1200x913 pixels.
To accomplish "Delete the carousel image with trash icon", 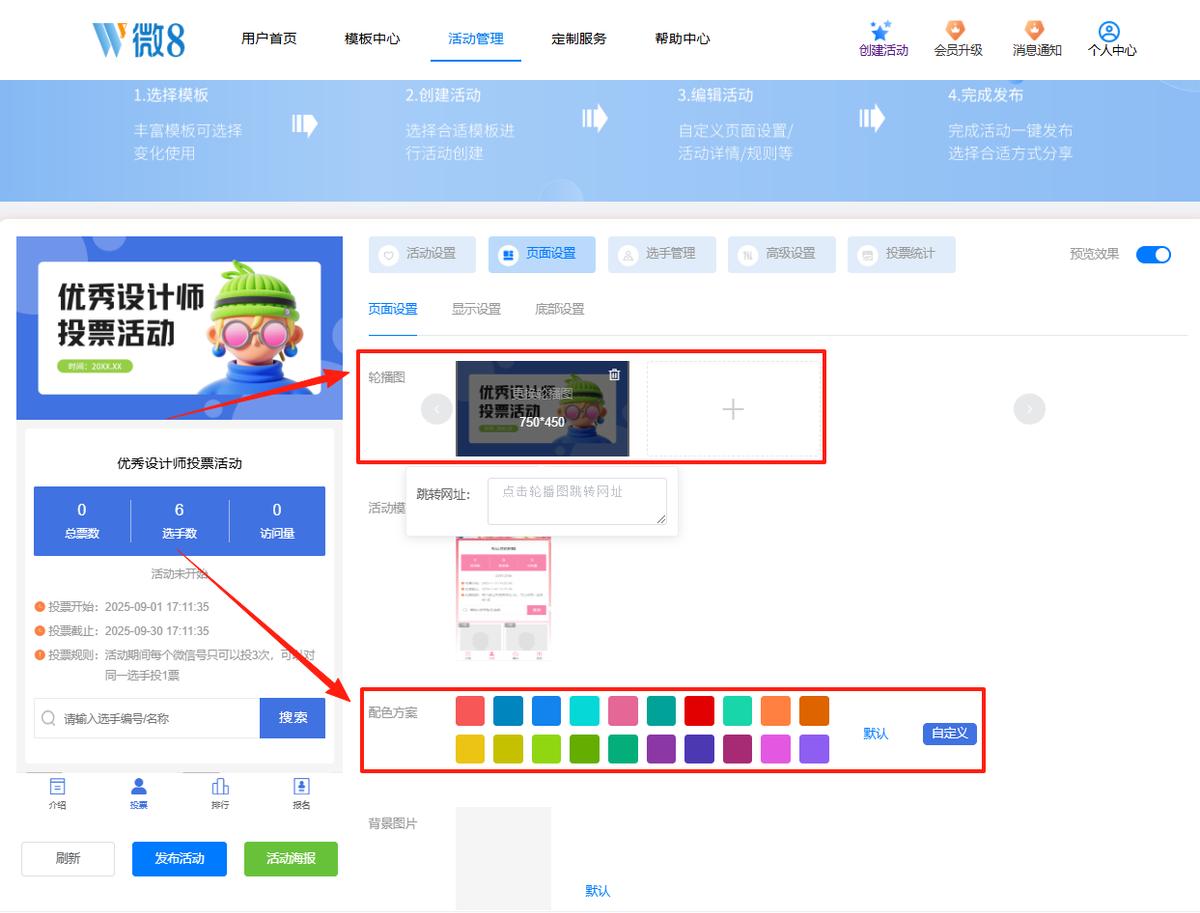I will [x=614, y=374].
